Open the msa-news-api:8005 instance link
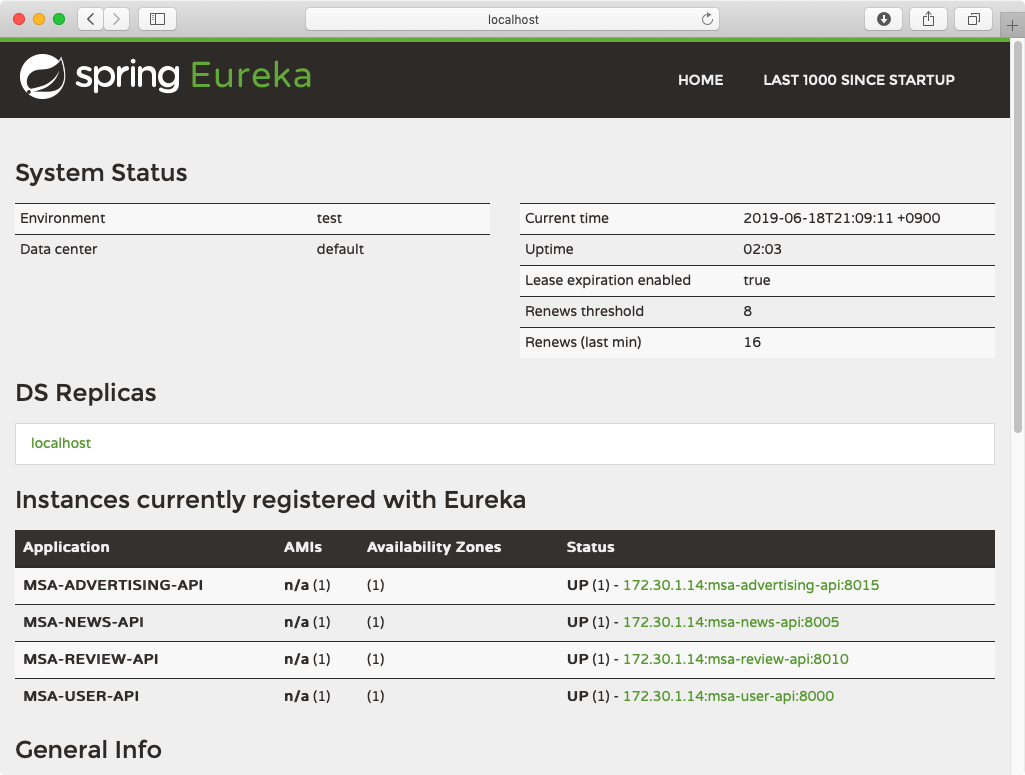Viewport: 1025px width, 775px height. click(730, 622)
